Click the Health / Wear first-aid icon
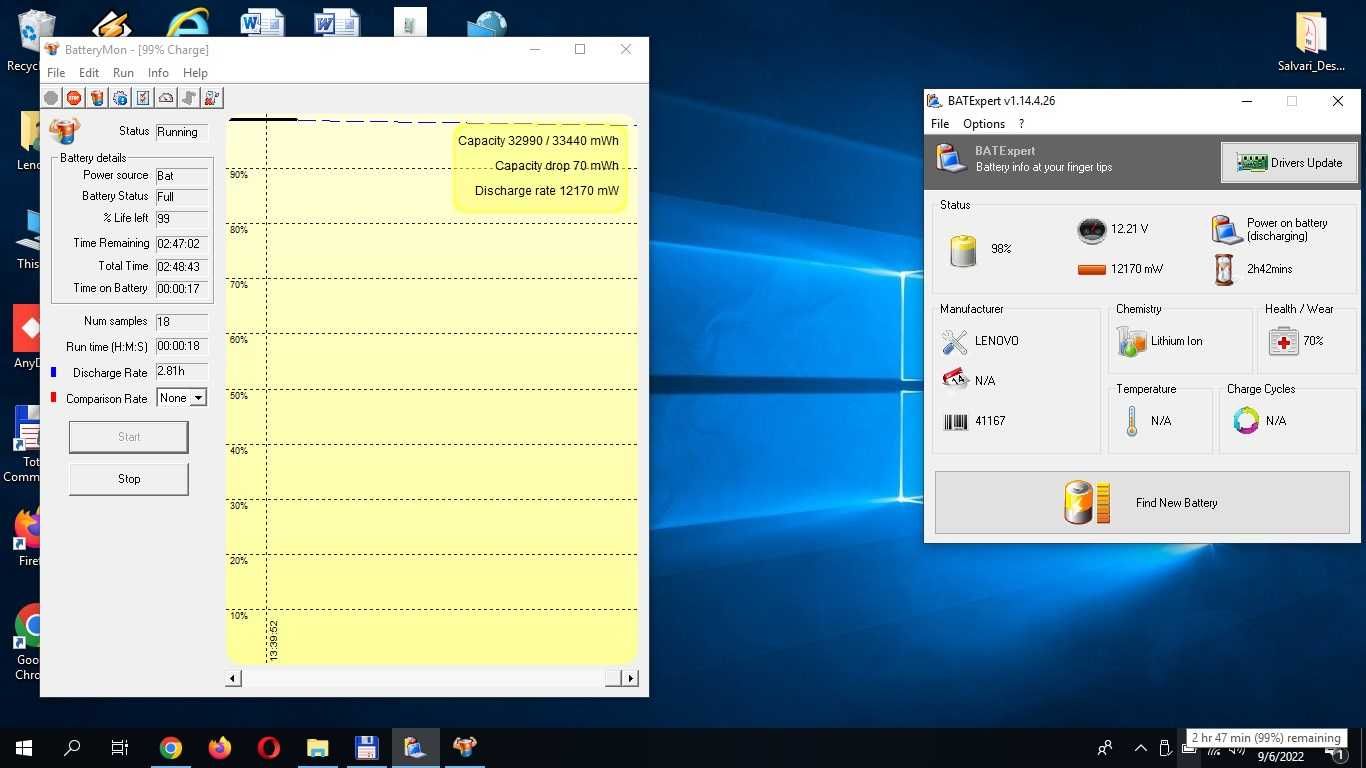Viewport: 1366px width, 768px height. point(1283,342)
